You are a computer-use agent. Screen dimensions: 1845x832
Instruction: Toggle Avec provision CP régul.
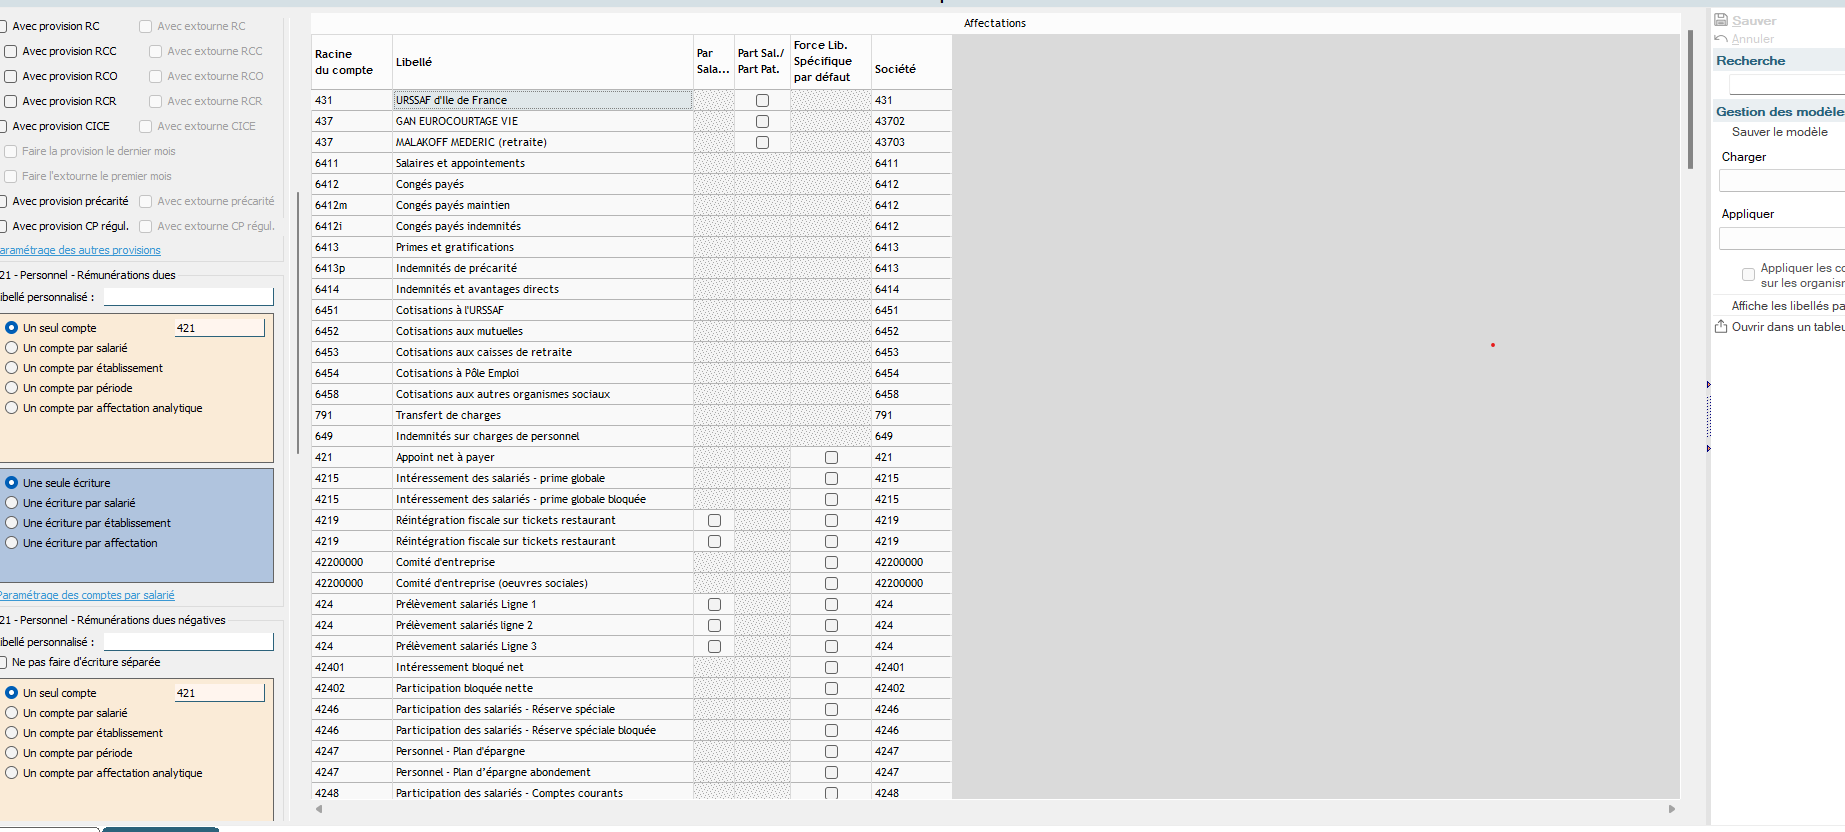tap(3, 226)
